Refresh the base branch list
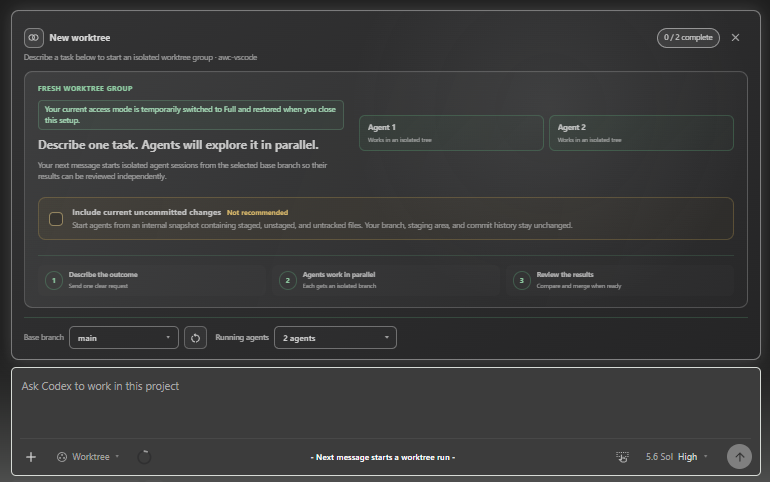The height and width of the screenshot is (482, 770). coord(195,338)
